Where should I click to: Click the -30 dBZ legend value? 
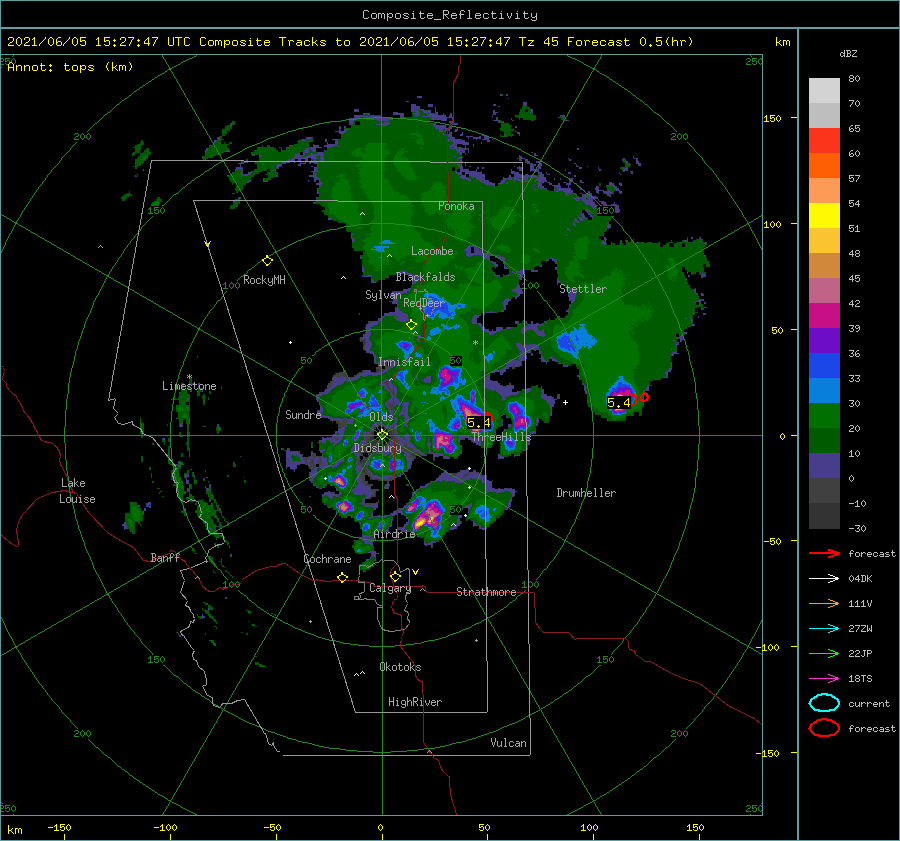[857, 528]
